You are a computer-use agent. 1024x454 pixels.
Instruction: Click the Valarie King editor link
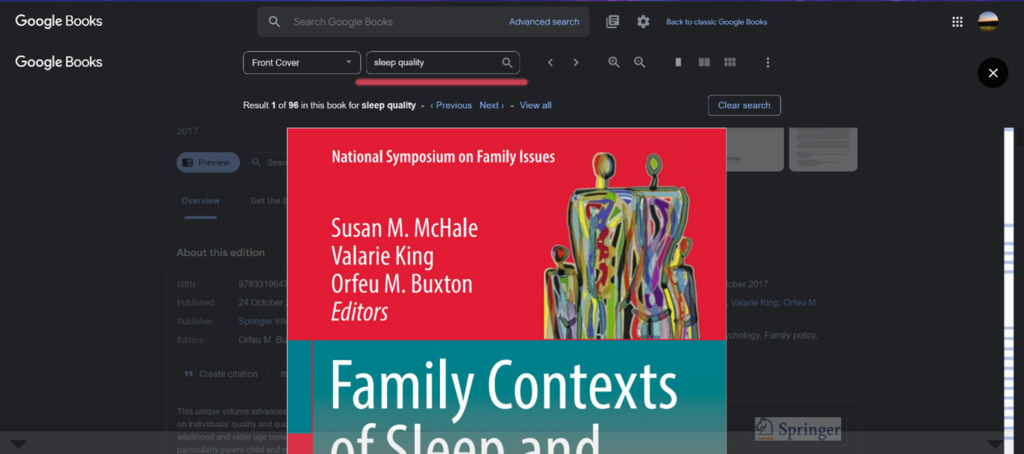coord(754,302)
